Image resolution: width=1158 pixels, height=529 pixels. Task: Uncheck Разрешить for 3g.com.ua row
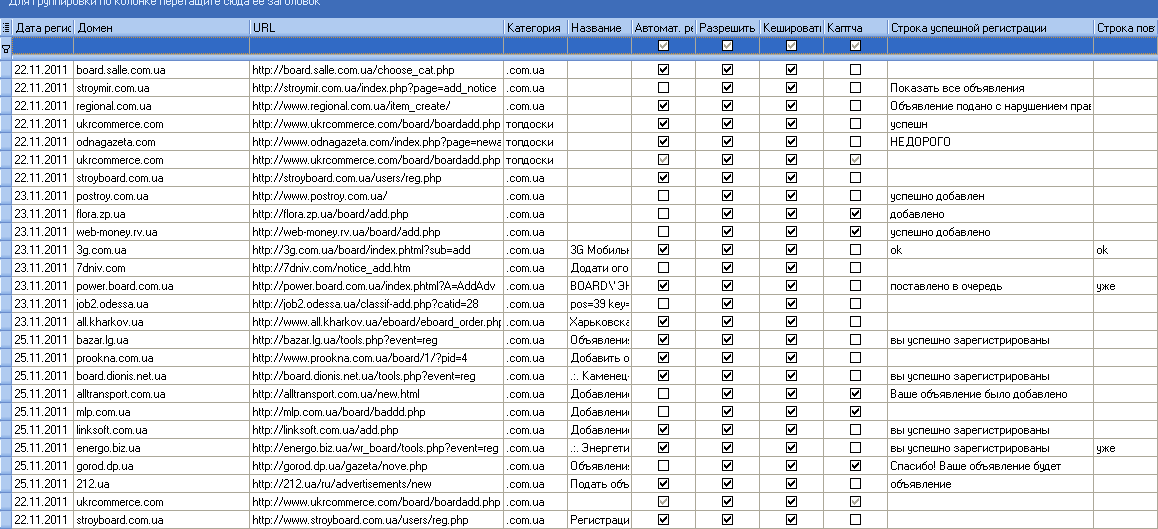[x=727, y=250]
